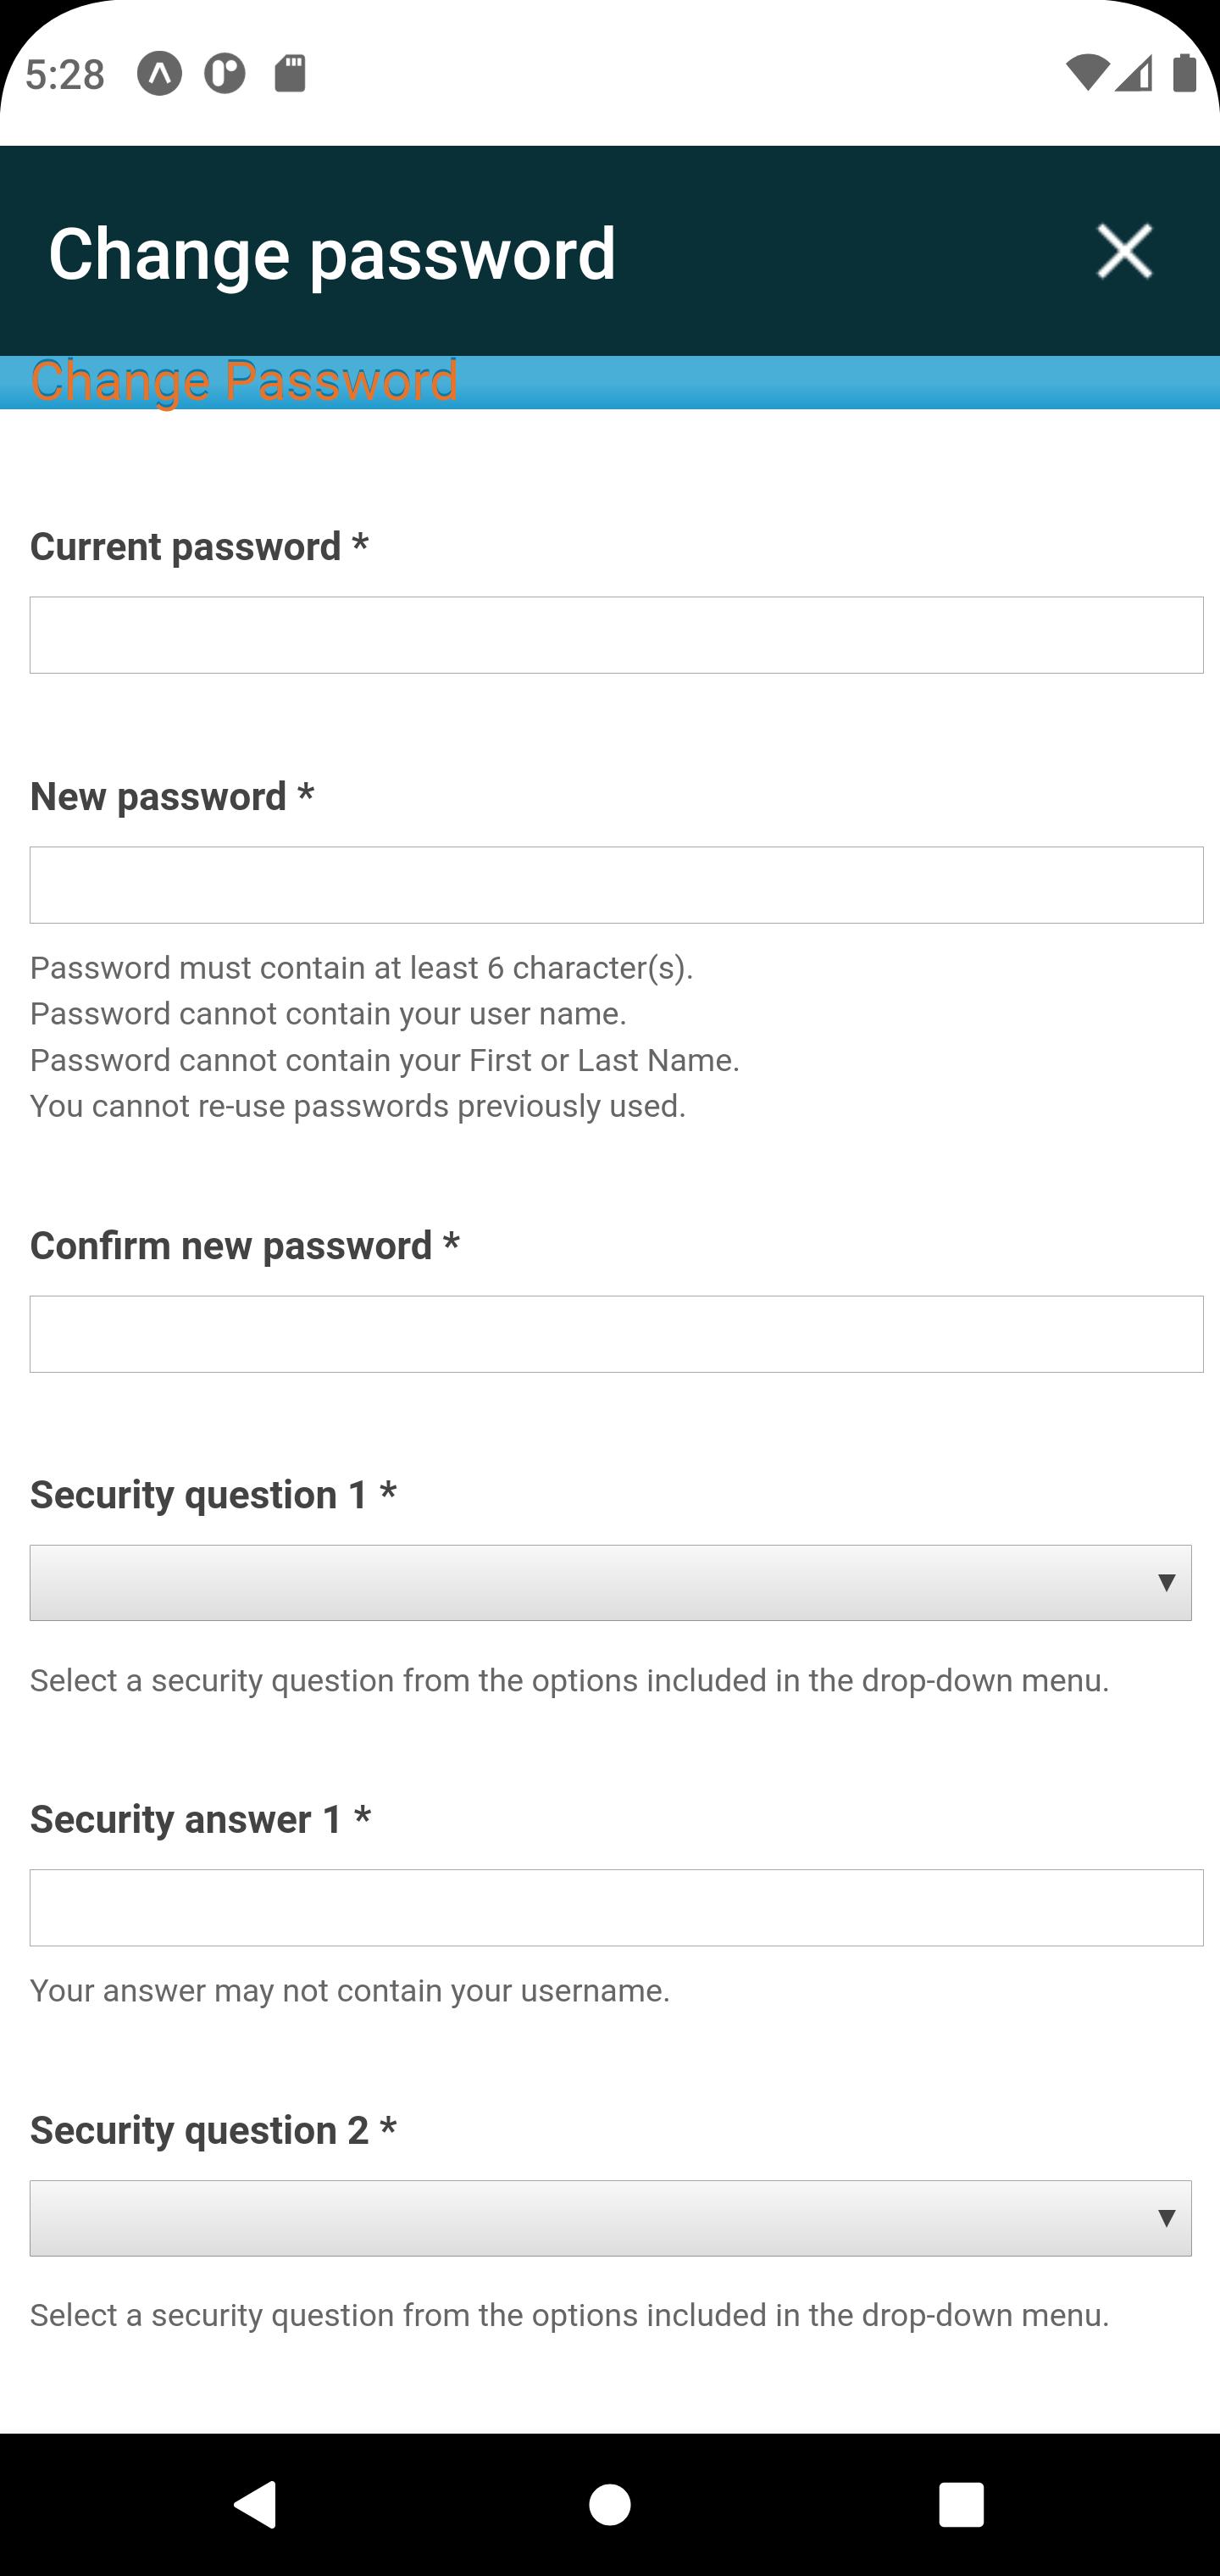Tap the battery status icon
The height and width of the screenshot is (2576, 1220).
click(x=1185, y=73)
